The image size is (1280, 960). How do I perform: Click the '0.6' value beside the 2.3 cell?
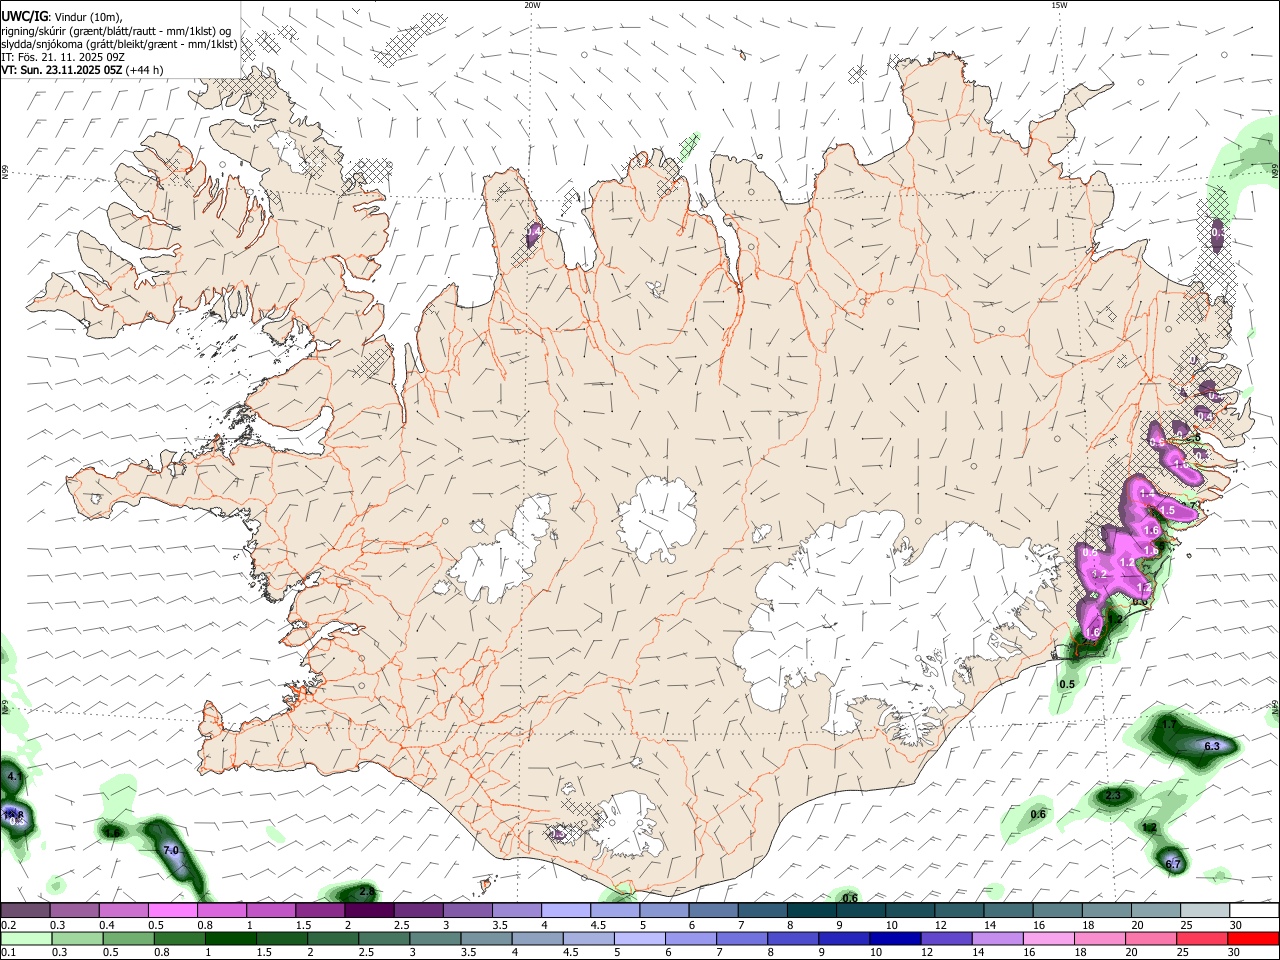click(x=1038, y=814)
